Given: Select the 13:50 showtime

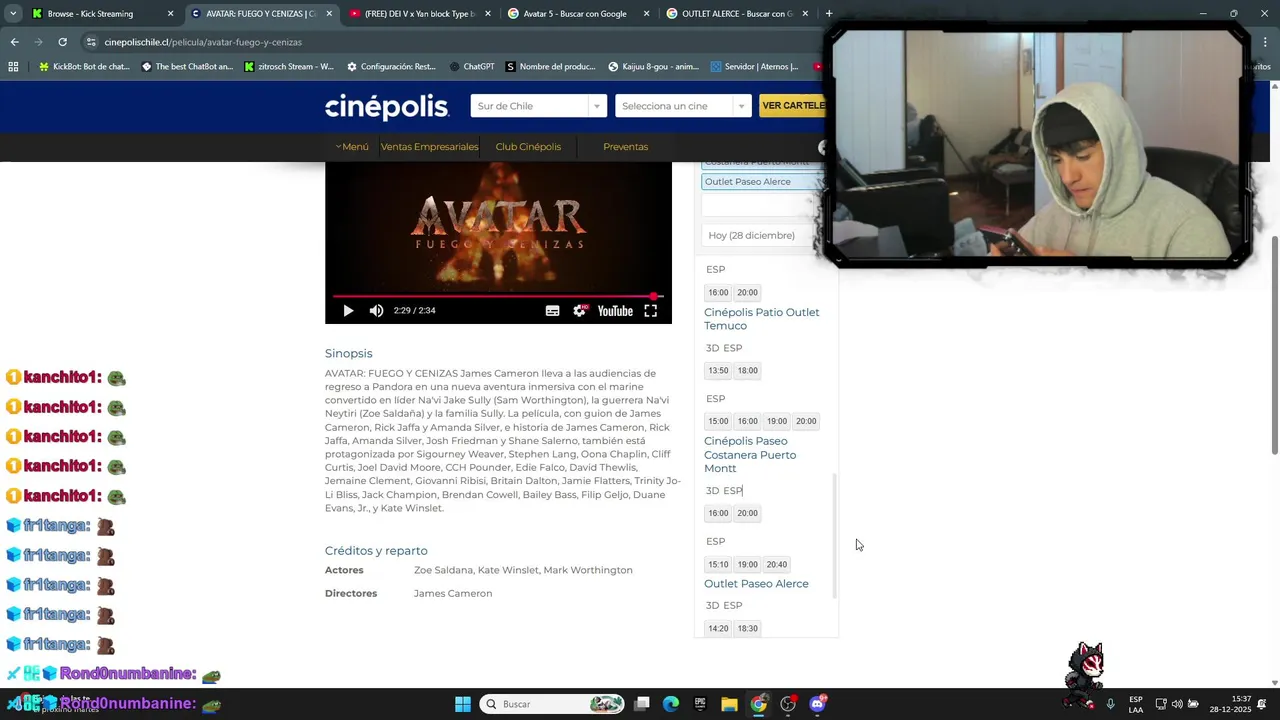Looking at the screenshot, I should coord(718,371).
